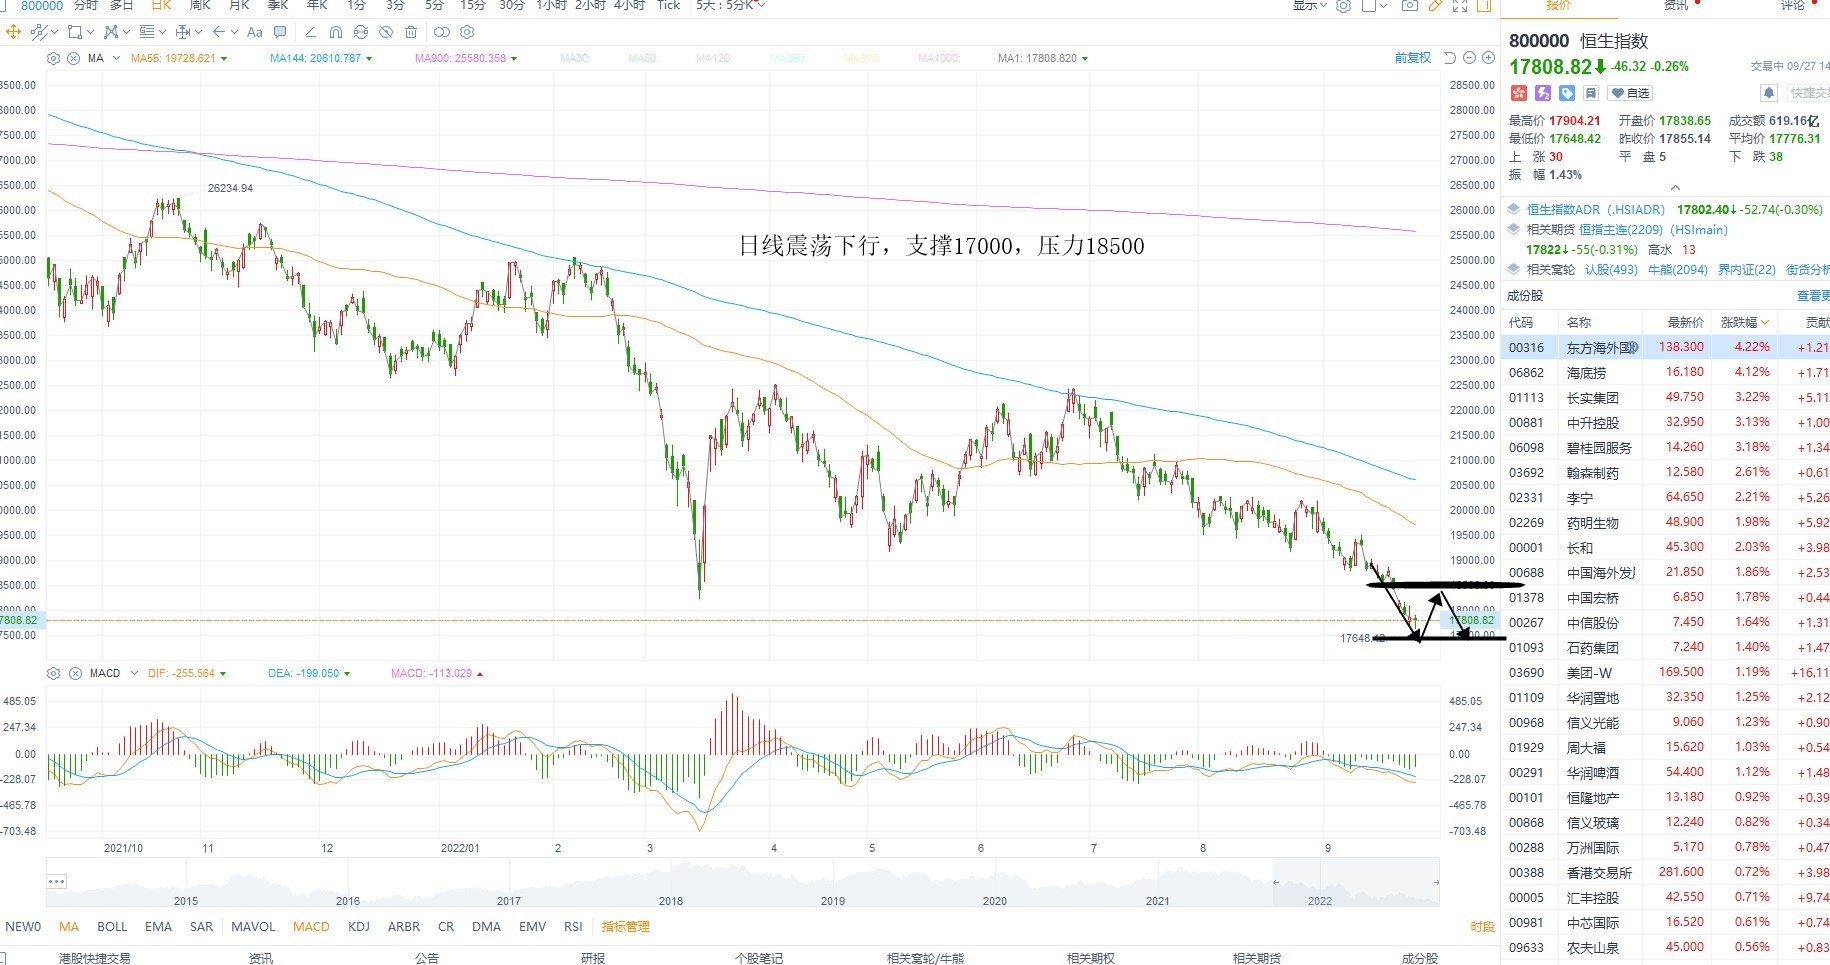Toggle hidden MA30 line on
1830x965 pixels.
[x=575, y=58]
